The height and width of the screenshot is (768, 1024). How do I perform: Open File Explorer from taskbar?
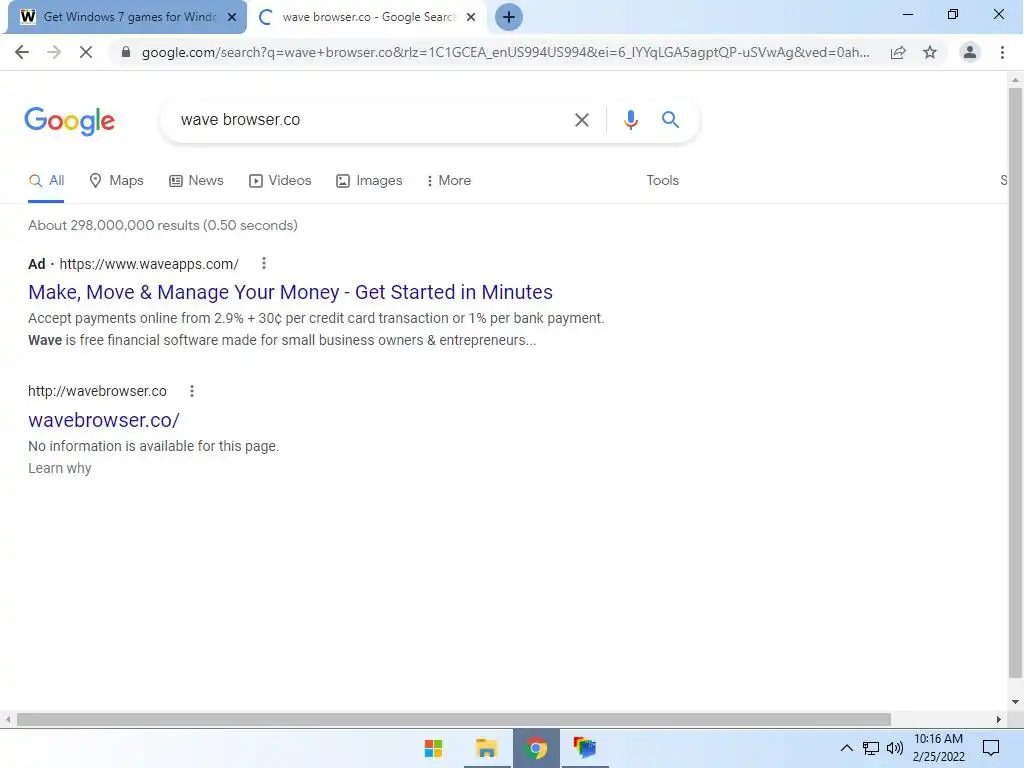point(487,748)
